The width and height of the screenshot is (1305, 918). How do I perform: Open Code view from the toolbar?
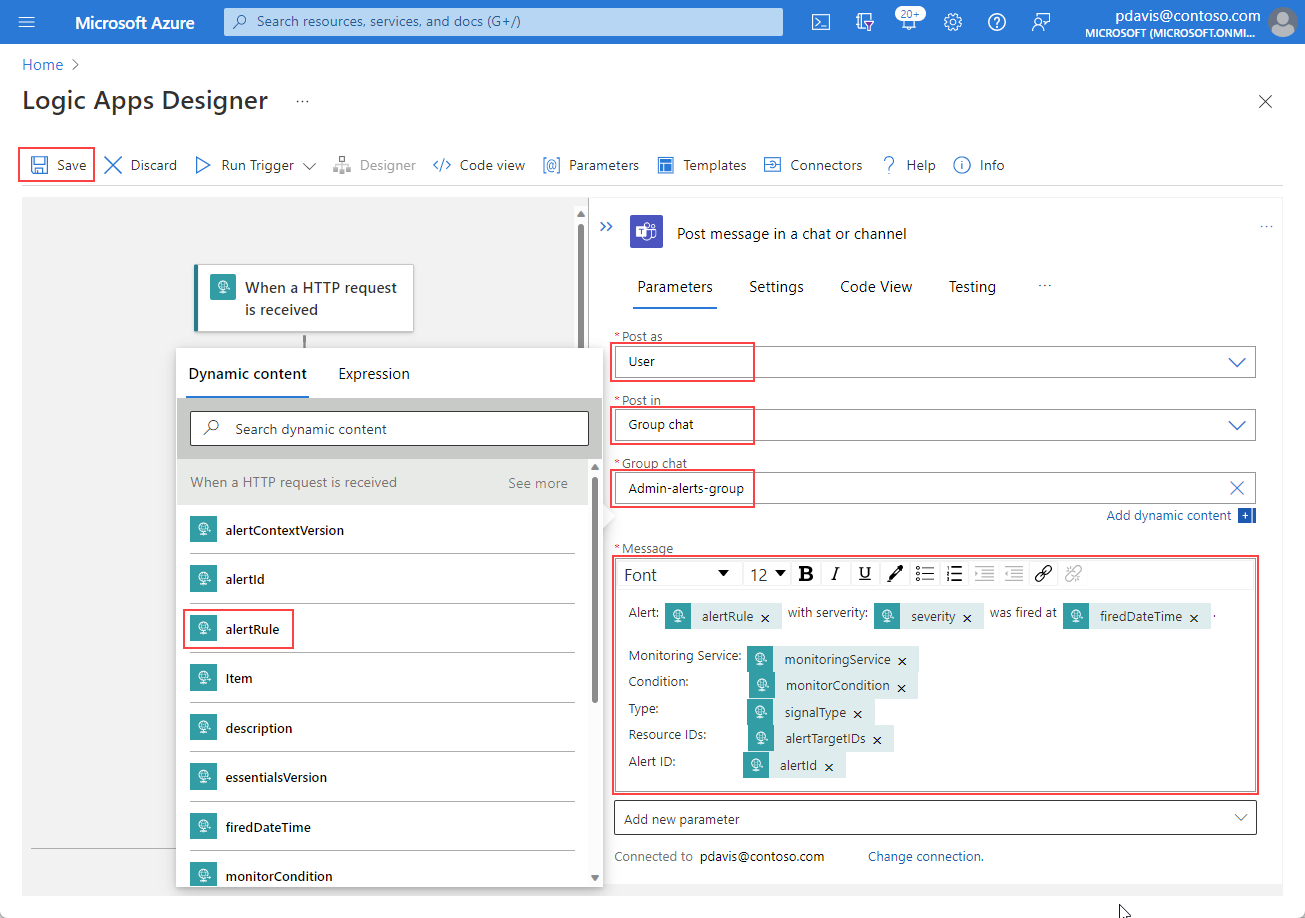[479, 165]
